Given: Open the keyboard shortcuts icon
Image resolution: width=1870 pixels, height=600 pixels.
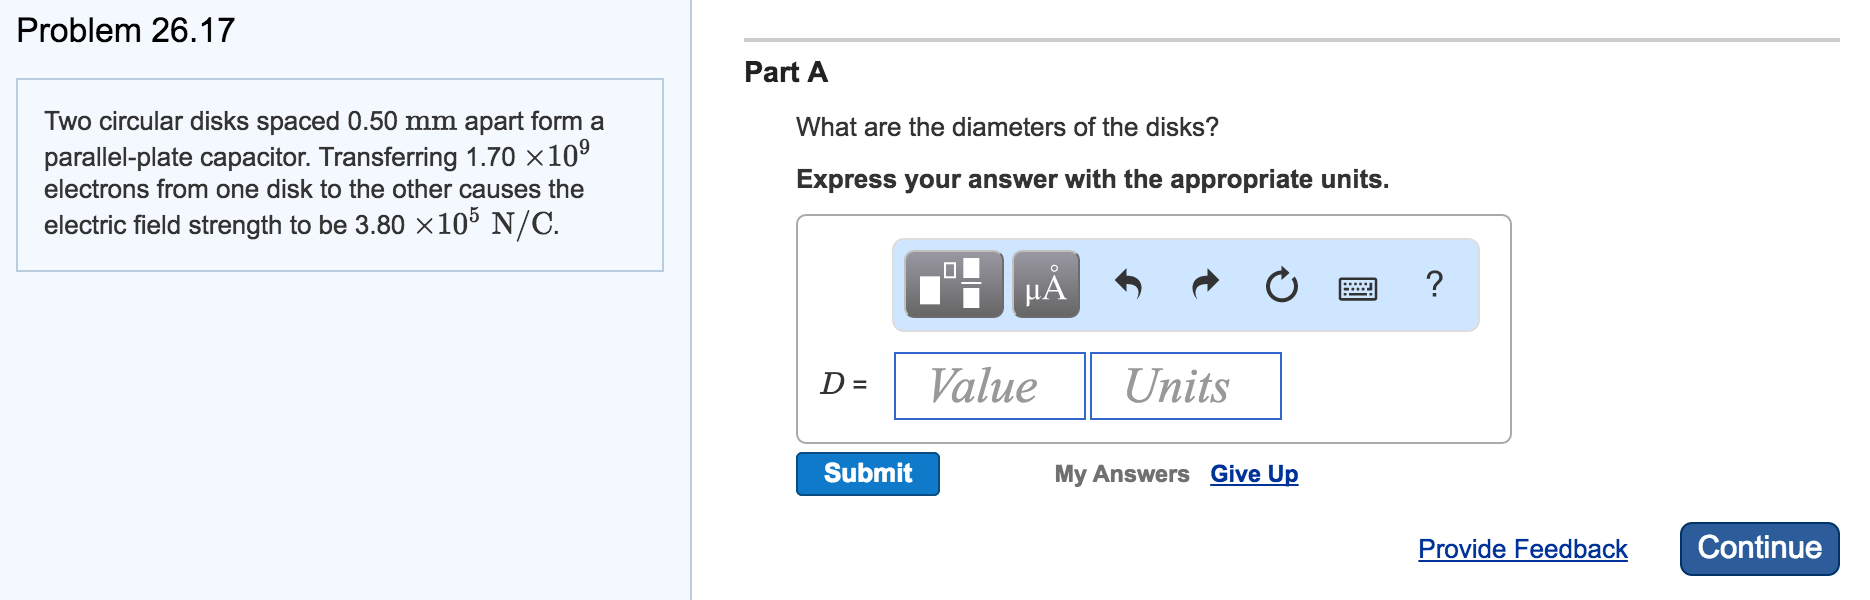Looking at the screenshot, I should click(1357, 288).
